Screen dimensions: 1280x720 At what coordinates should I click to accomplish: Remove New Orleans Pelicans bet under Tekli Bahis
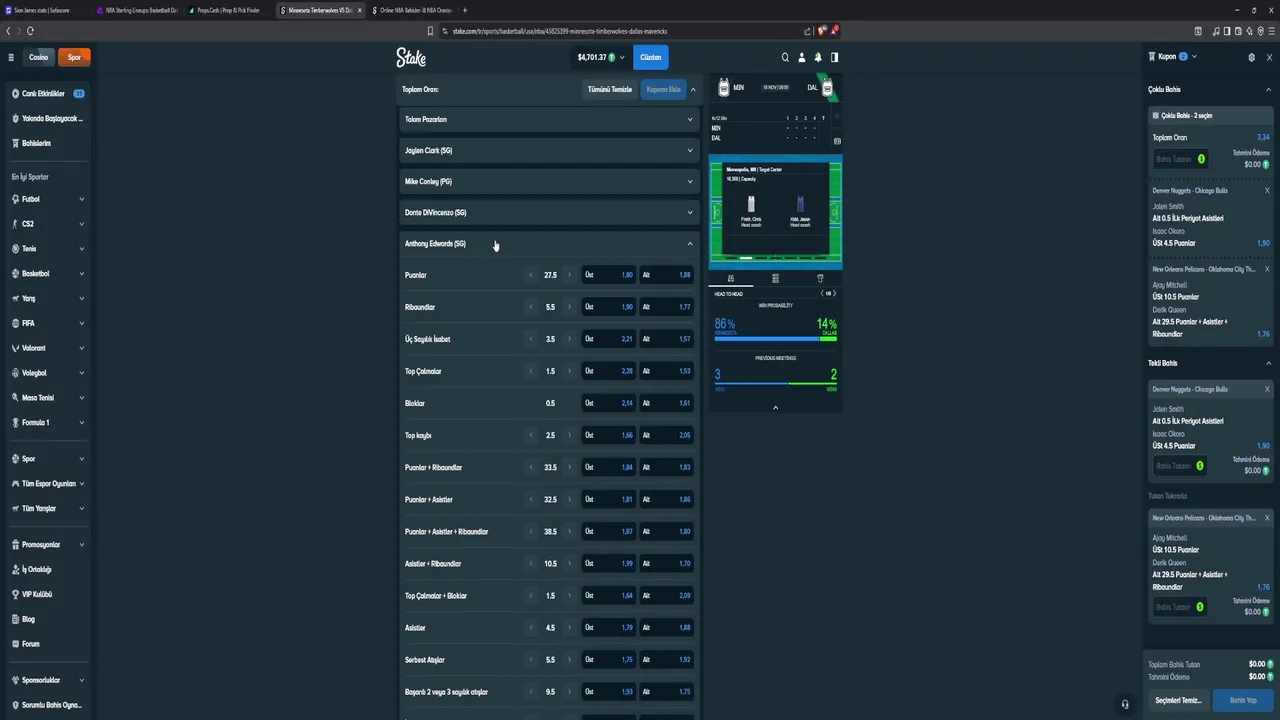(x=1267, y=518)
